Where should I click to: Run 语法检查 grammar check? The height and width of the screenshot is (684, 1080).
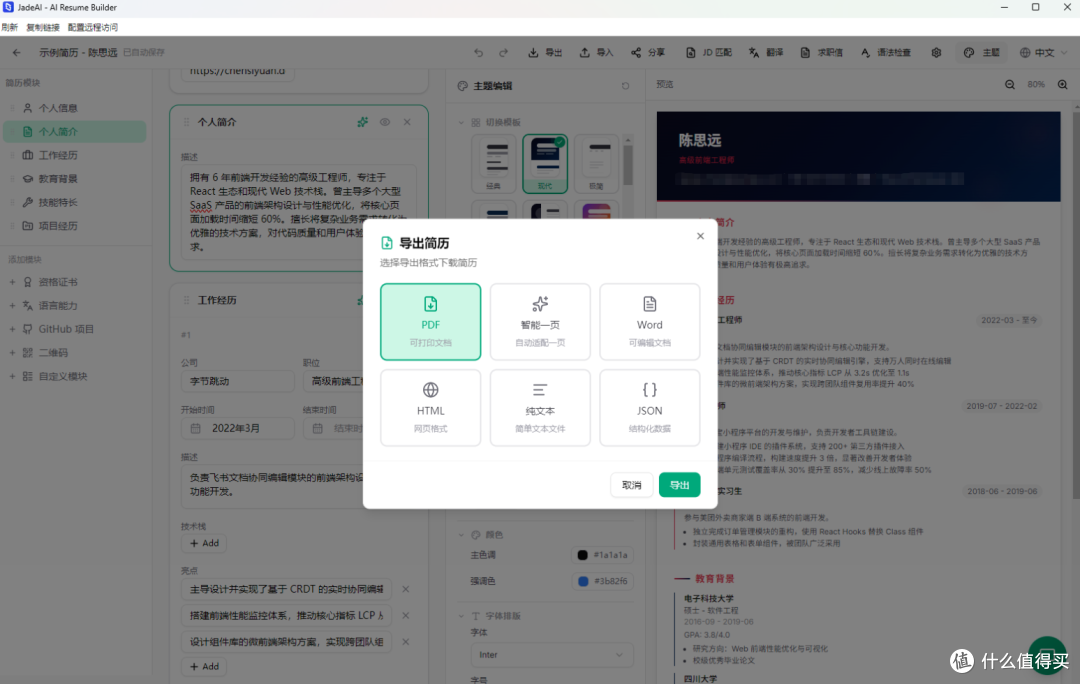(886, 52)
